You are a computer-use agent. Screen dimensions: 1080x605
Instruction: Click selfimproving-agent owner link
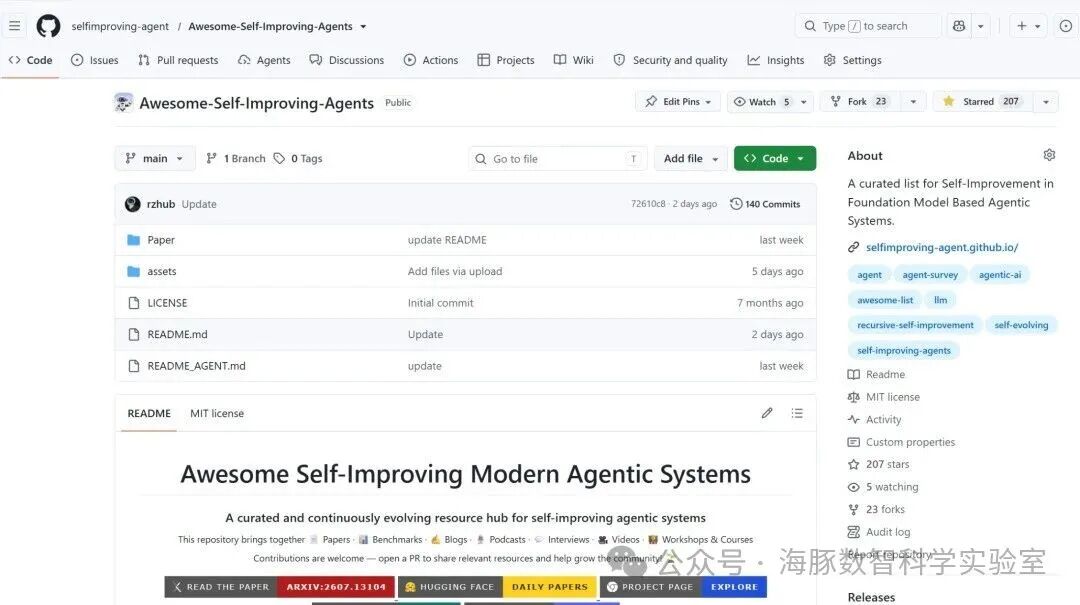(x=120, y=26)
